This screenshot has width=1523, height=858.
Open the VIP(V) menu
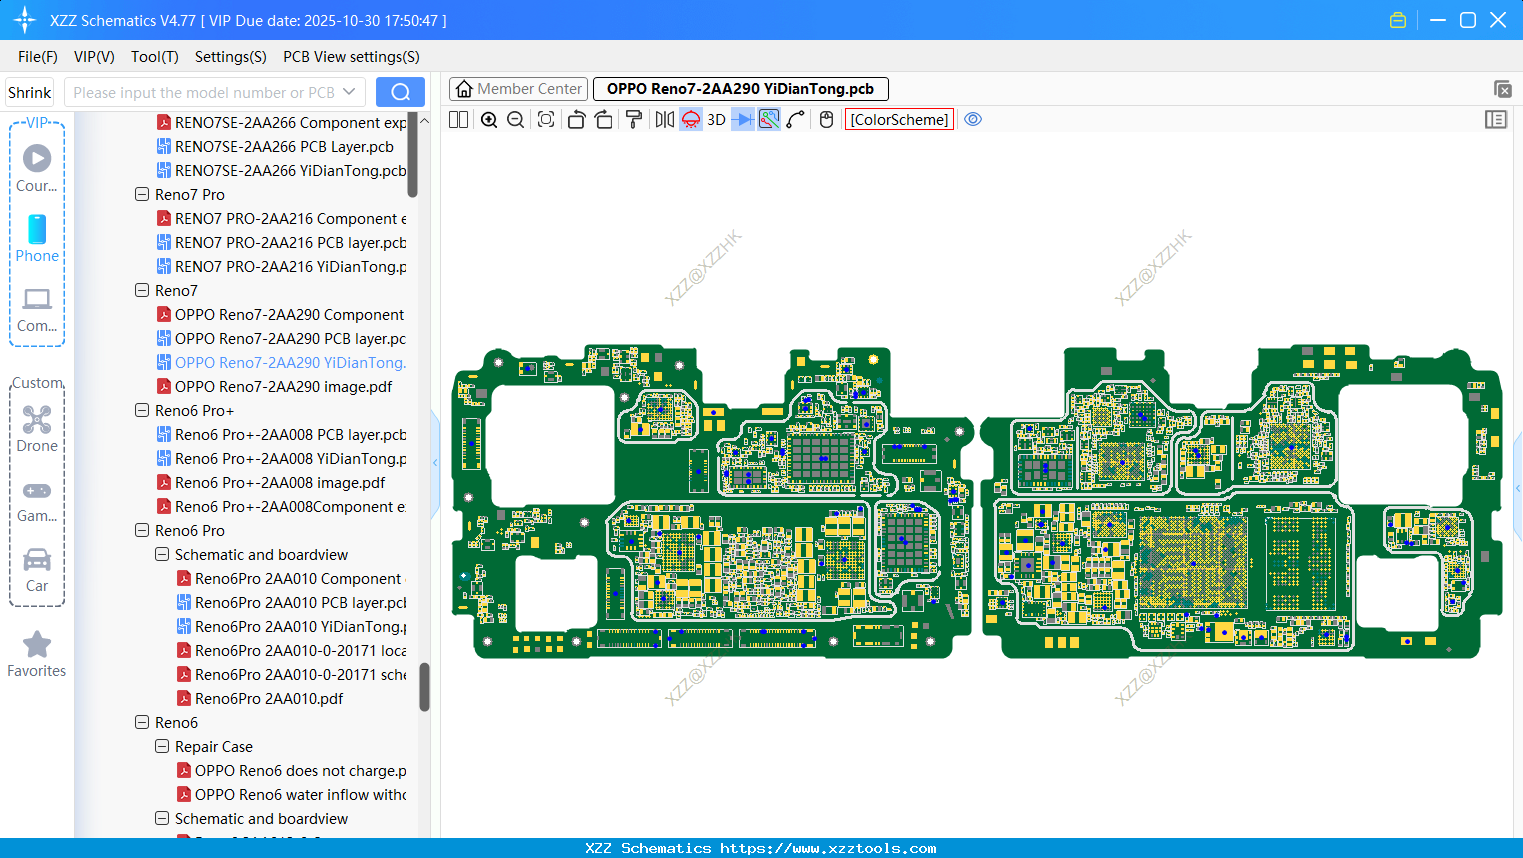pos(94,57)
